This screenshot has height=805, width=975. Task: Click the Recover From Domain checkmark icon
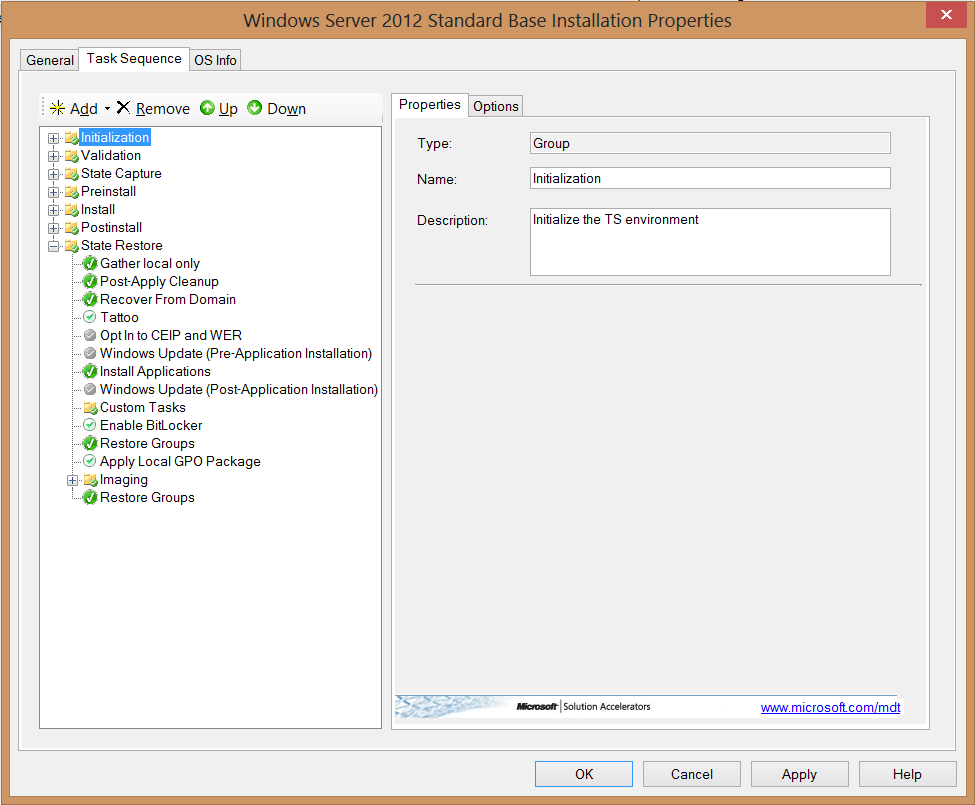(x=90, y=300)
